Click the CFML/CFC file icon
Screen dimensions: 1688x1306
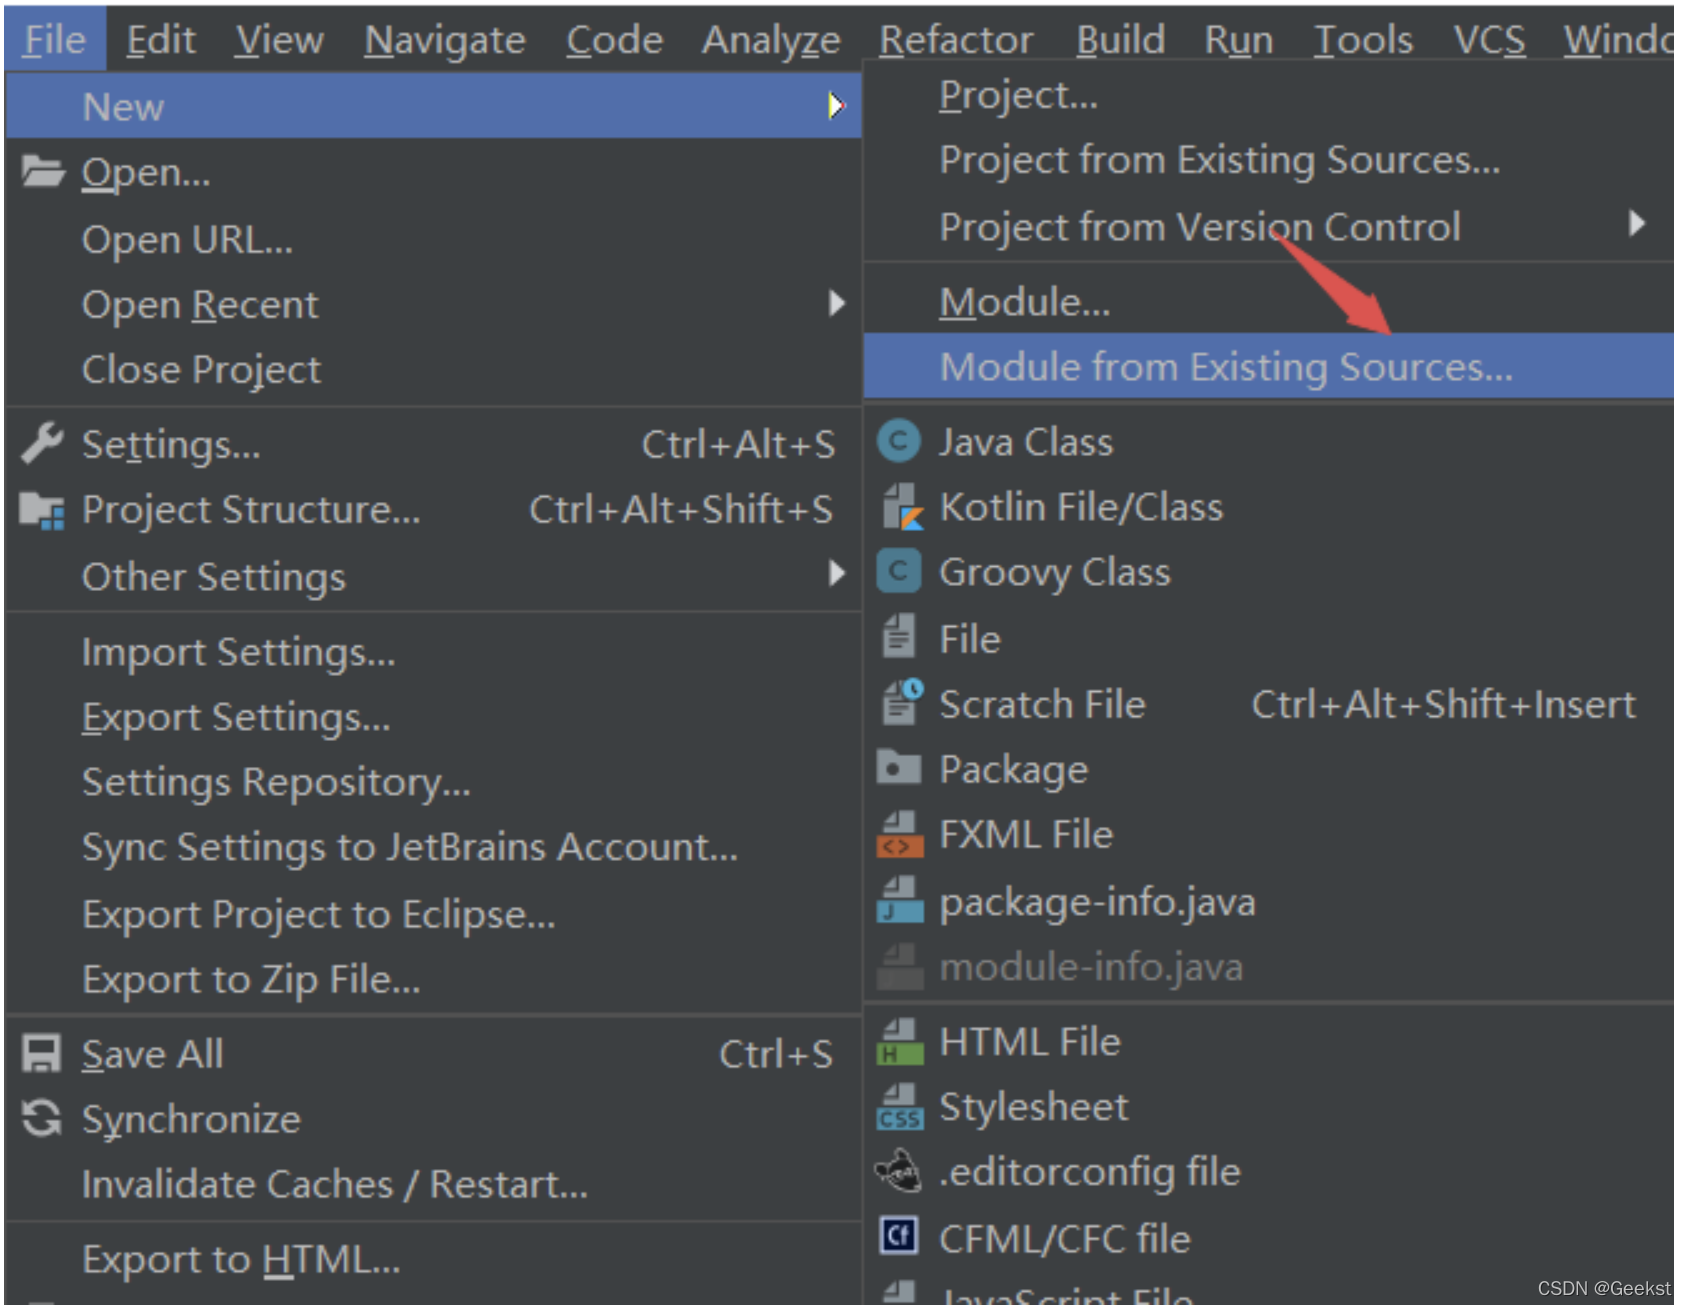click(x=898, y=1237)
